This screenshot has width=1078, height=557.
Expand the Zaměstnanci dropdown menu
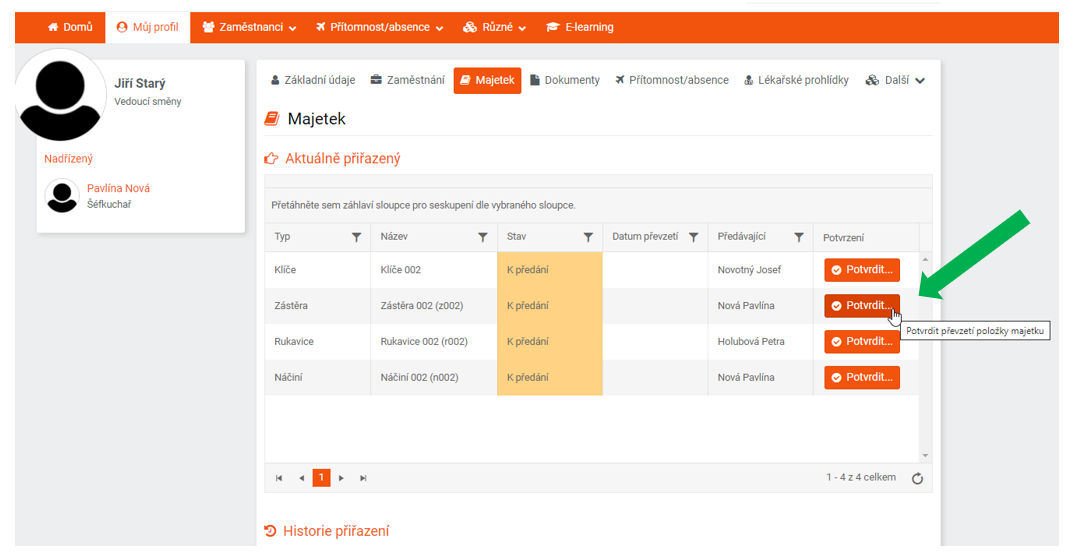tap(249, 28)
